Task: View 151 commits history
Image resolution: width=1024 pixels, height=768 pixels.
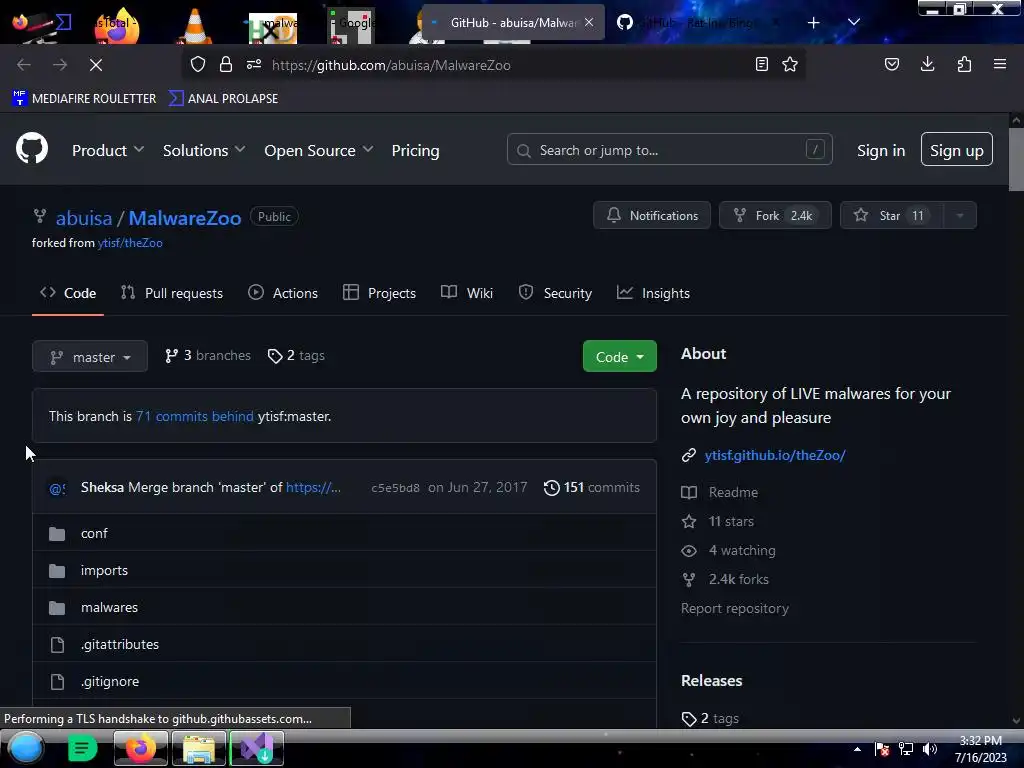Action: coord(592,487)
